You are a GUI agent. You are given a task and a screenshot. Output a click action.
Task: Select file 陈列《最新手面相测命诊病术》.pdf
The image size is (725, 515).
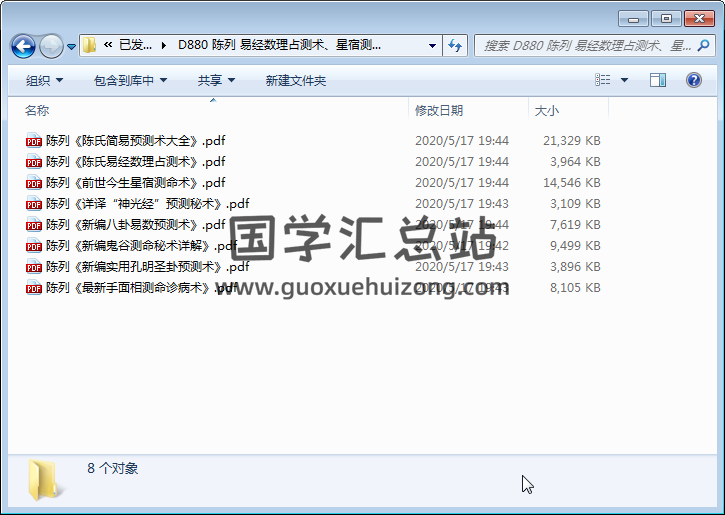tap(141, 288)
